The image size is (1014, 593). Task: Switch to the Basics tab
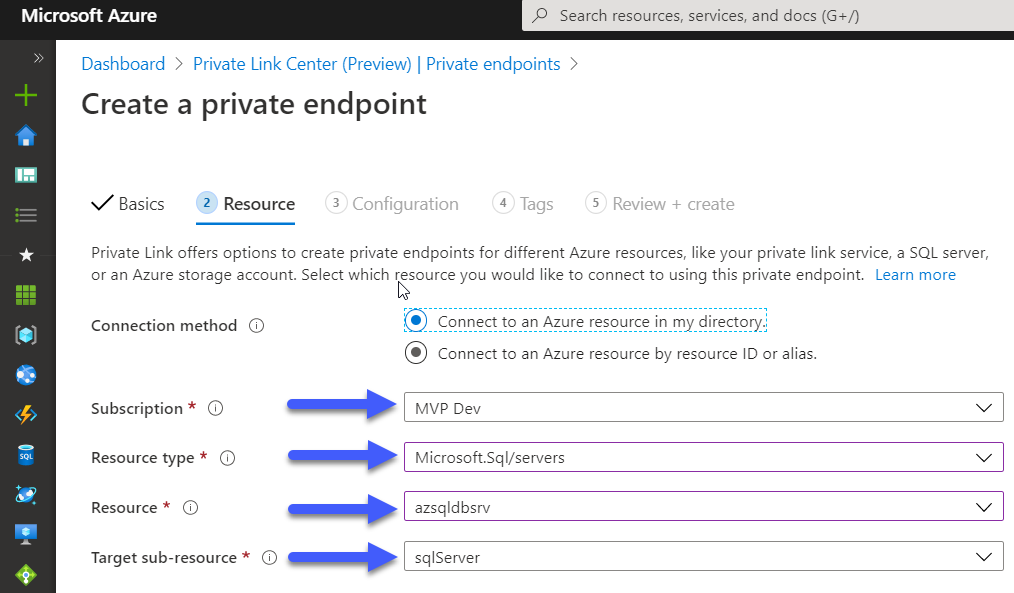click(128, 204)
